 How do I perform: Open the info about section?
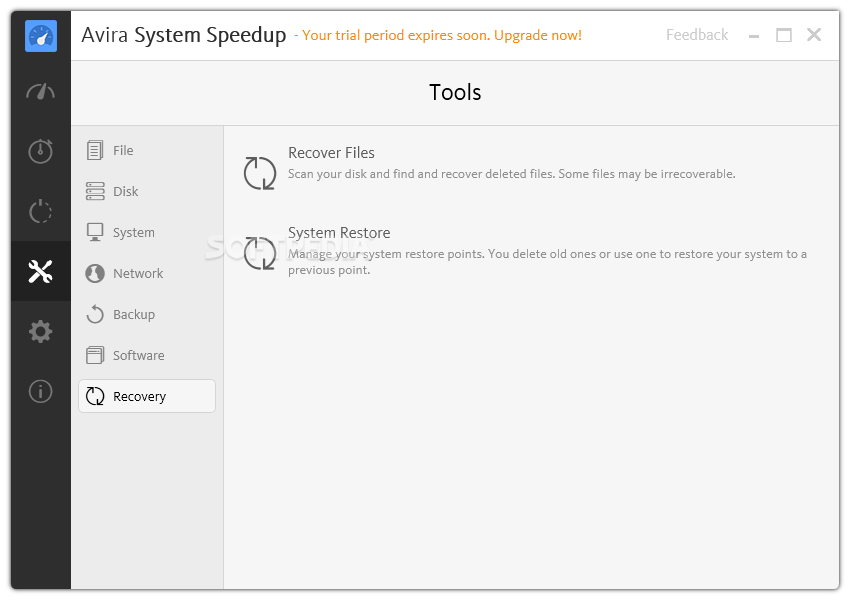click(41, 391)
